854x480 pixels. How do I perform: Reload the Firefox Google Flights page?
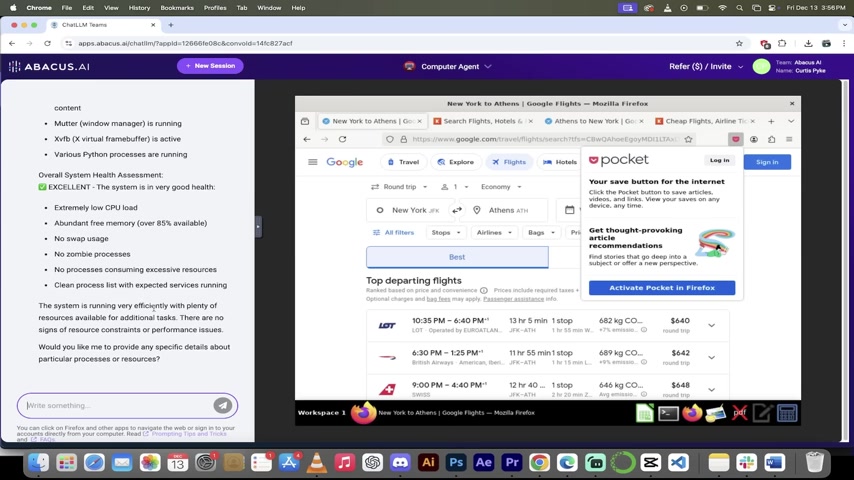click(343, 139)
